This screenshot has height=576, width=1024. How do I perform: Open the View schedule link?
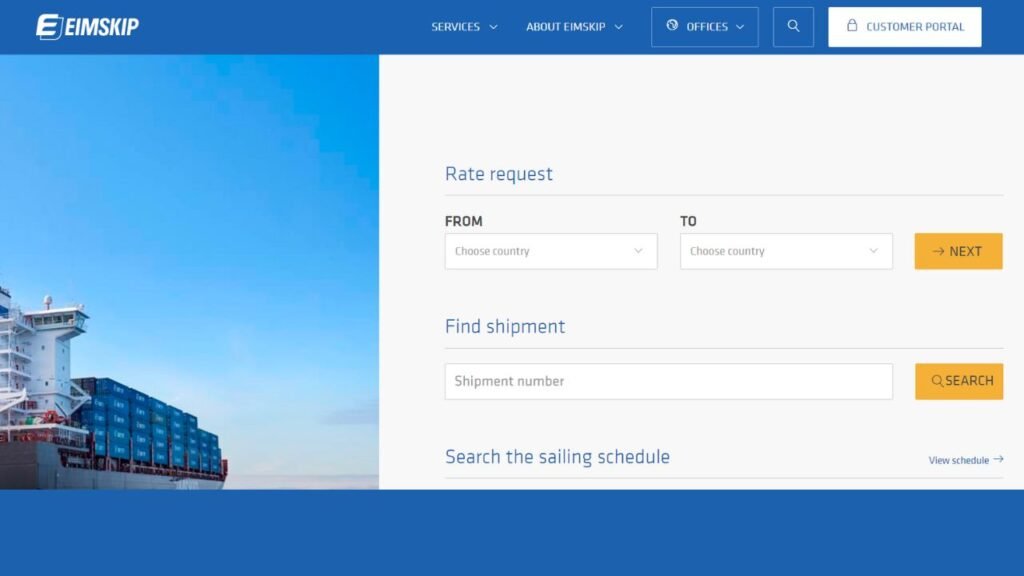tap(957, 460)
